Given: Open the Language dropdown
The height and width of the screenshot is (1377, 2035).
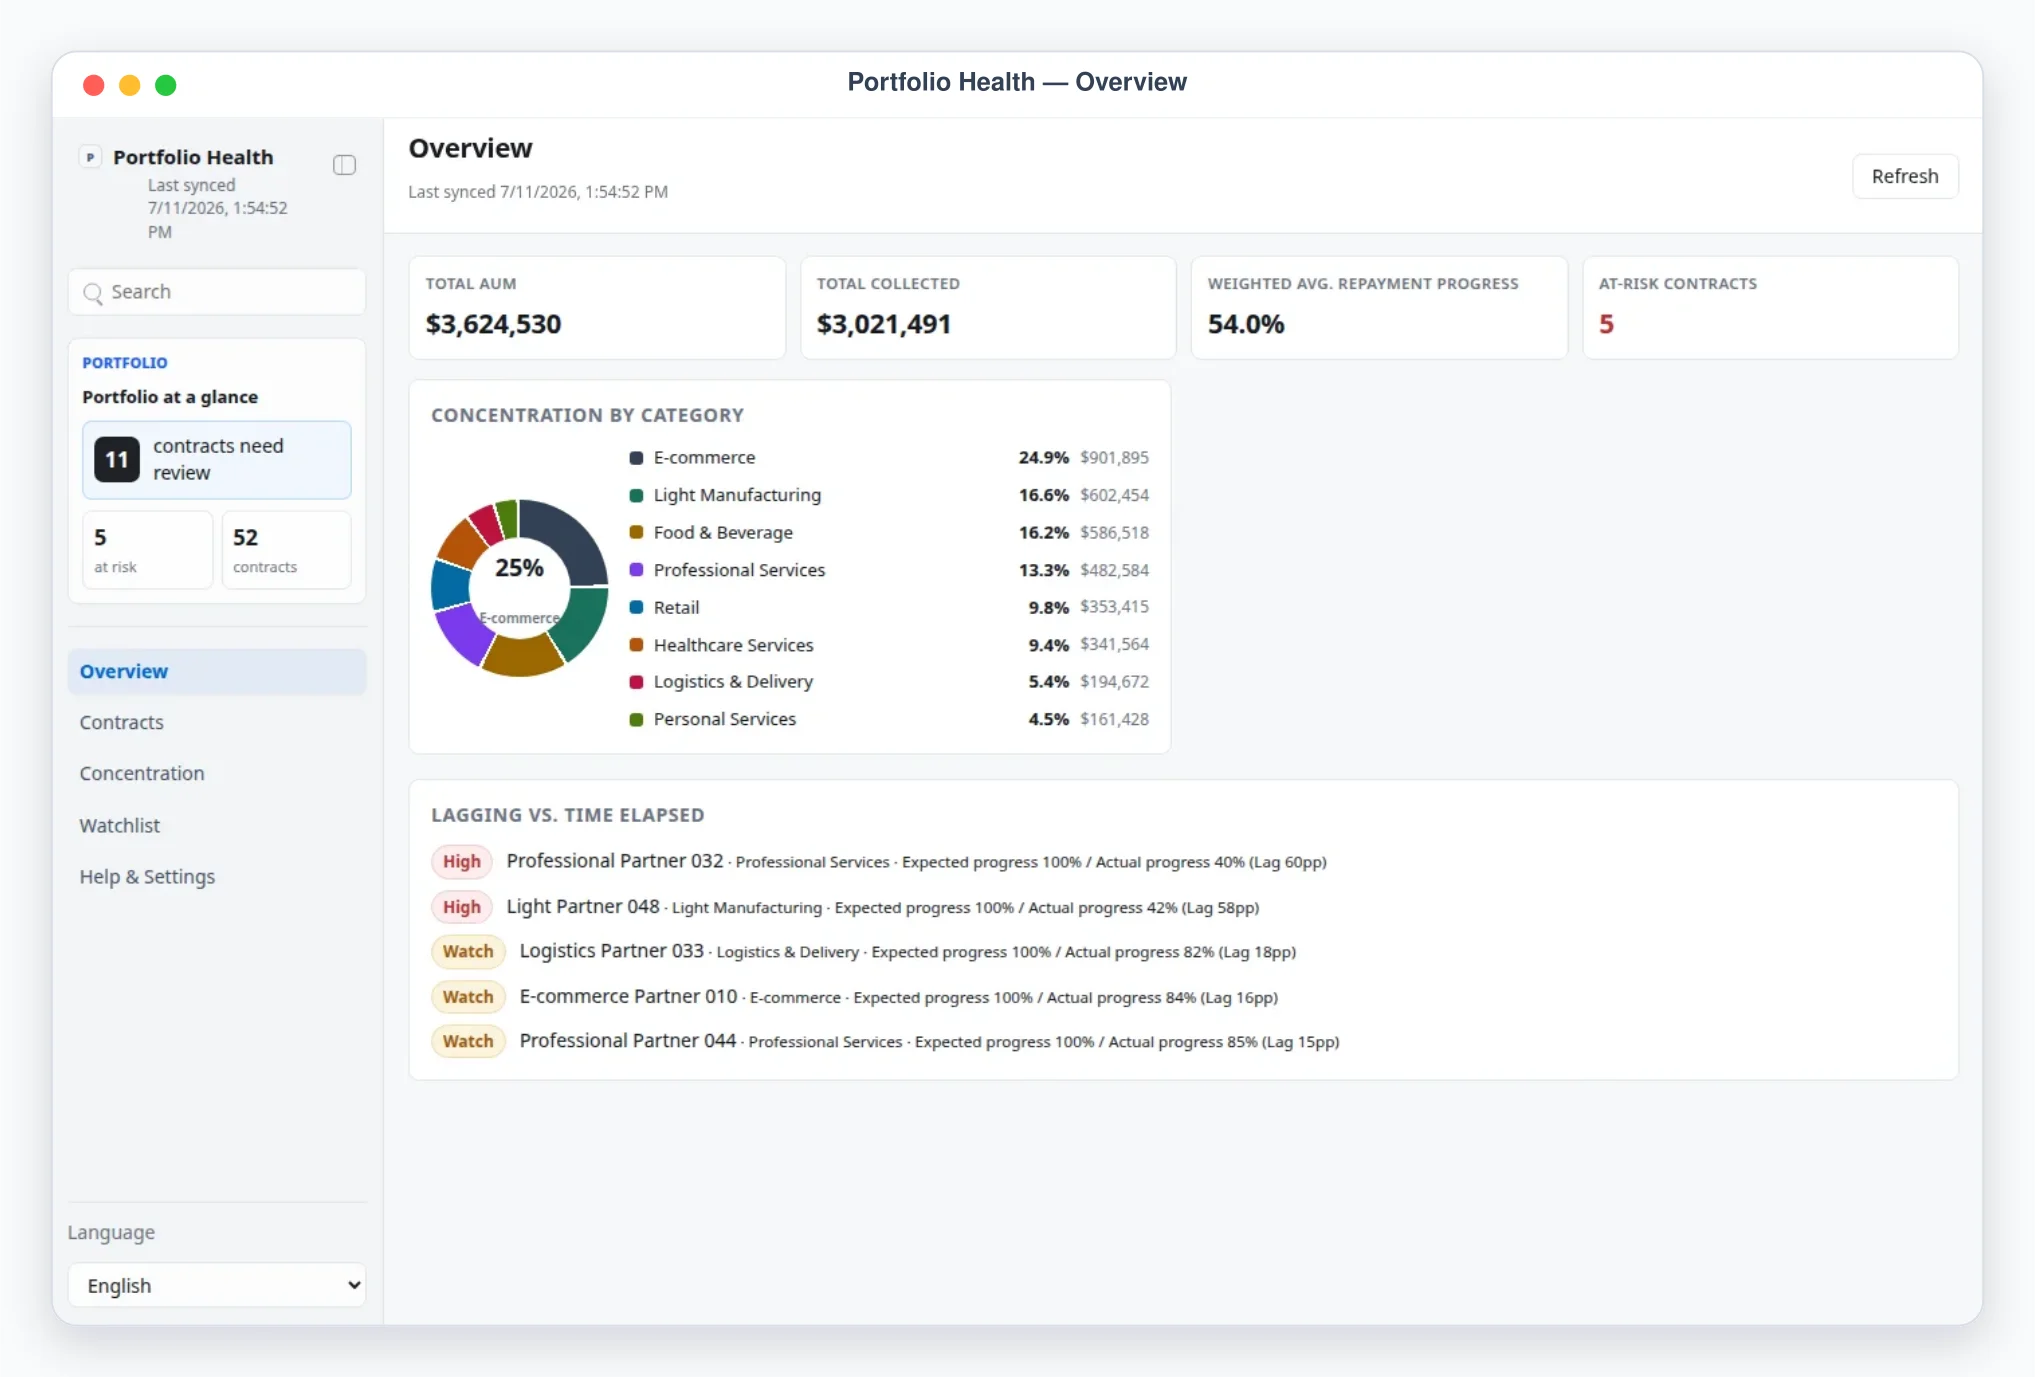Looking at the screenshot, I should tap(217, 1285).
